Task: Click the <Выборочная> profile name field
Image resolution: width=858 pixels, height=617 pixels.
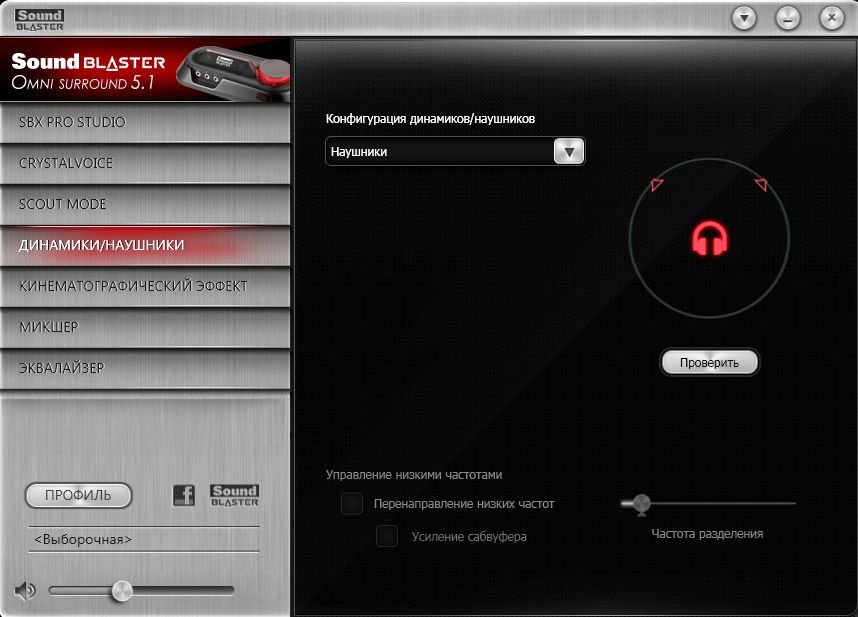Action: click(x=143, y=539)
